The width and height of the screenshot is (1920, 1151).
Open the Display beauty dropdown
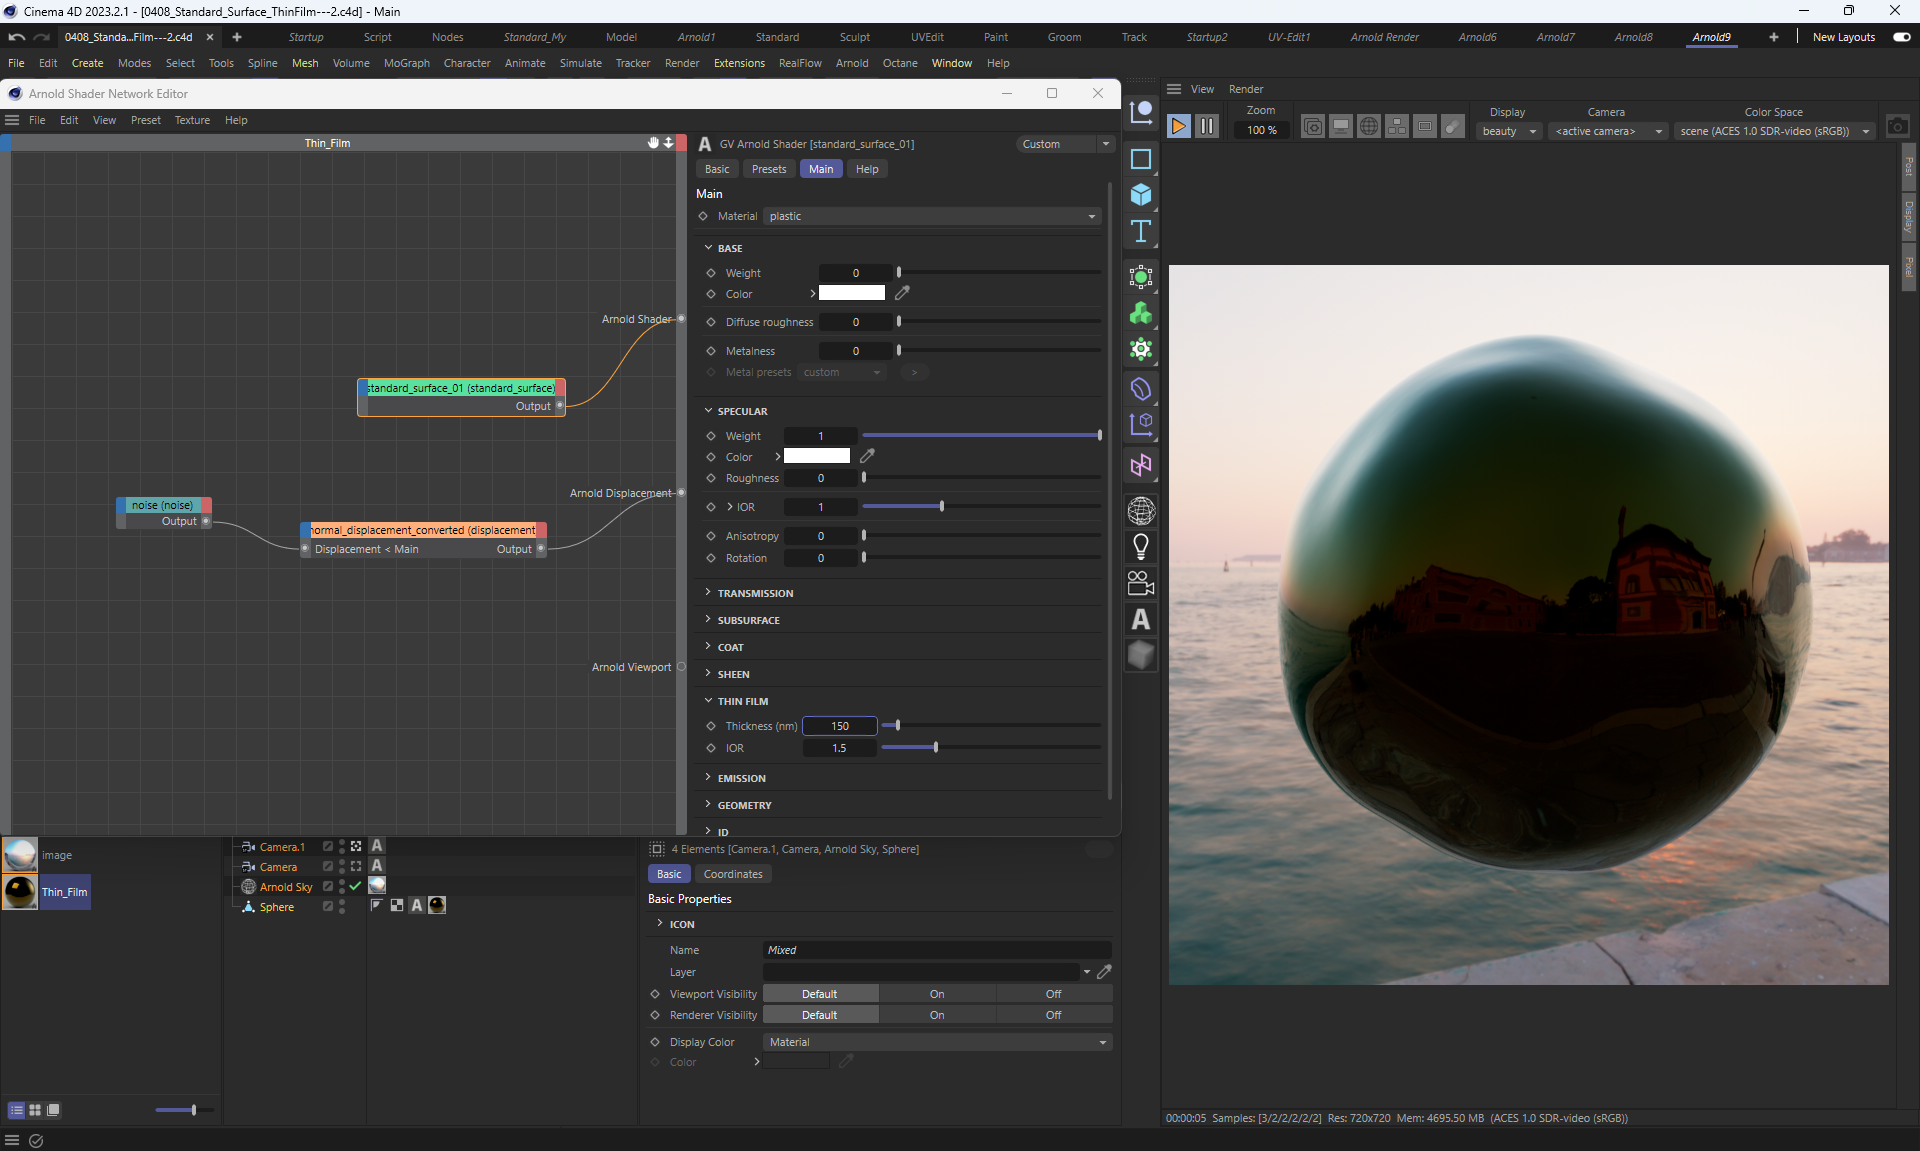pyautogui.click(x=1508, y=131)
